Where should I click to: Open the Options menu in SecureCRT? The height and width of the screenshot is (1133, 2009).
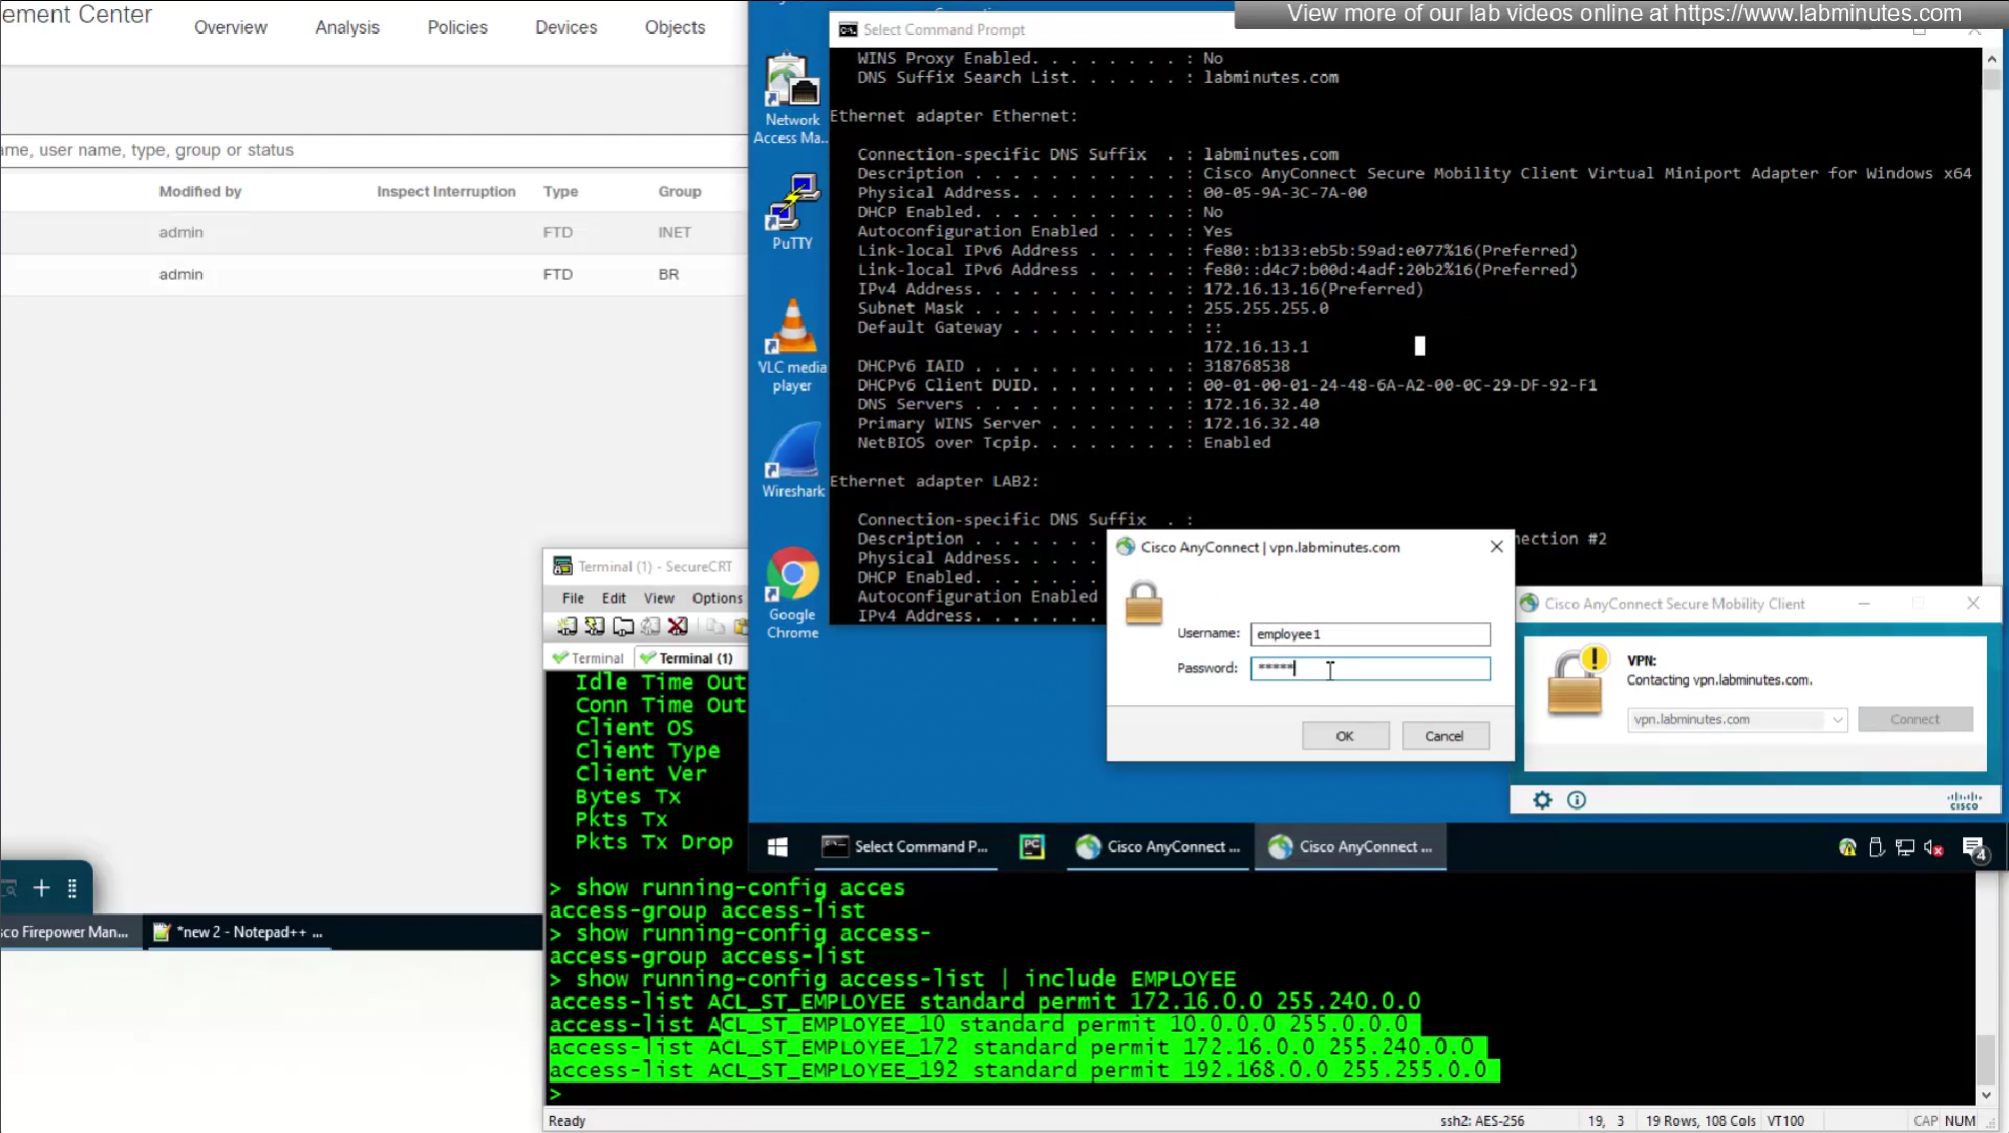coord(716,598)
